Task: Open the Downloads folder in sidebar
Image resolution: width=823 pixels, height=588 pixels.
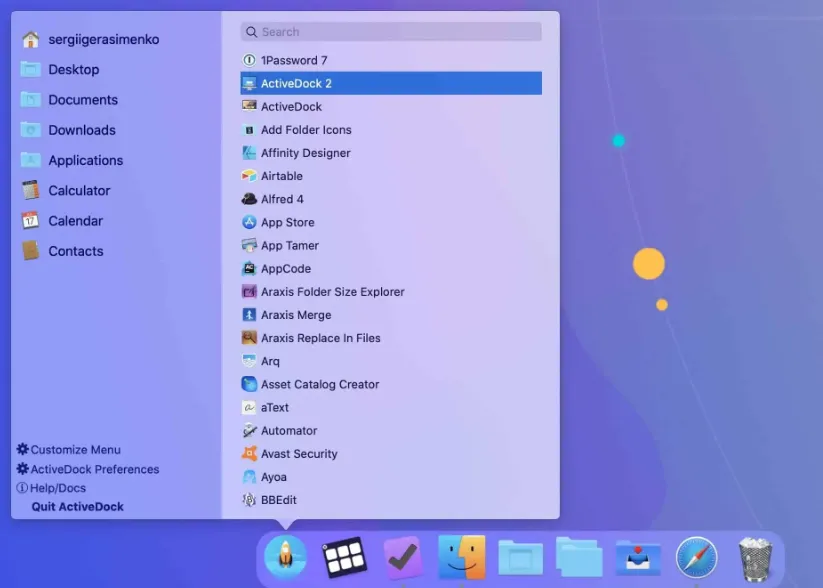Action: 68,130
